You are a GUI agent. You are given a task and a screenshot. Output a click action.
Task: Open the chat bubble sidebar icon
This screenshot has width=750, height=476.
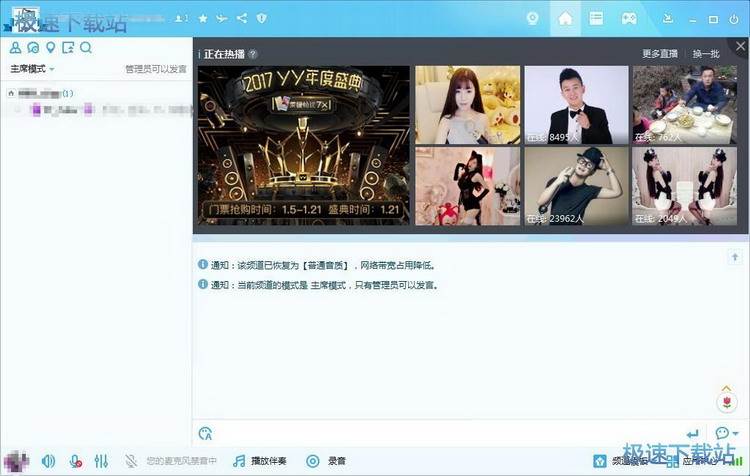pyautogui.click(x=33, y=47)
